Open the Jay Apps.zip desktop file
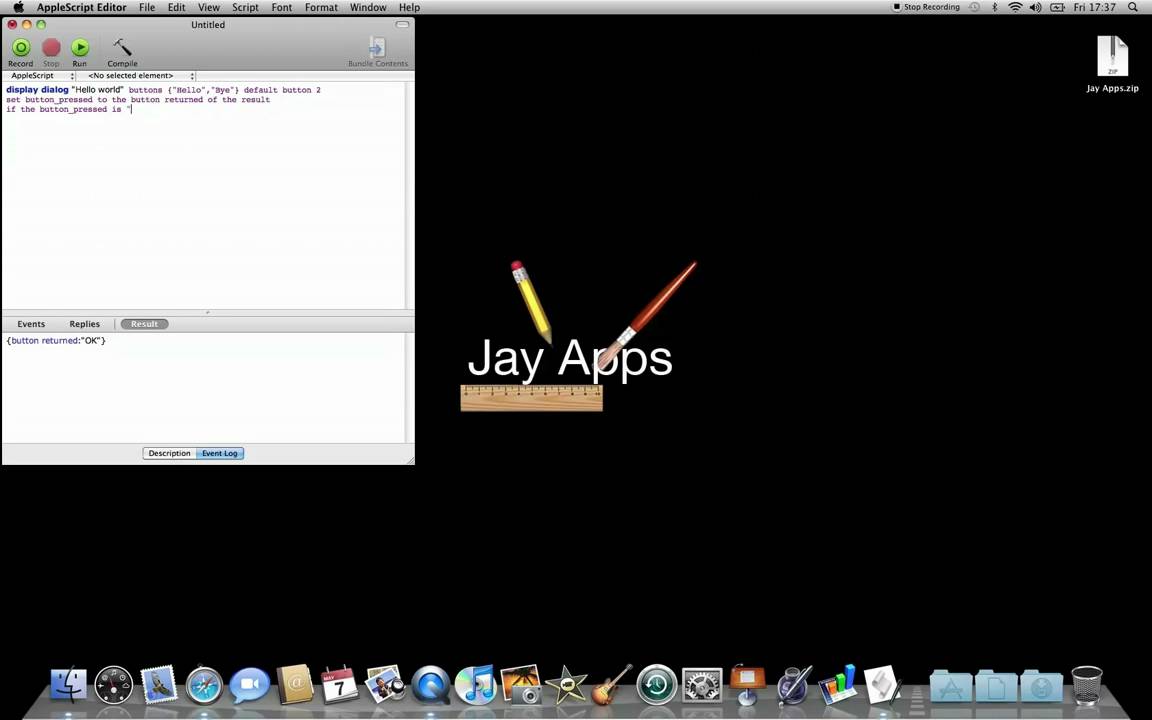This screenshot has width=1152, height=720. (1112, 64)
